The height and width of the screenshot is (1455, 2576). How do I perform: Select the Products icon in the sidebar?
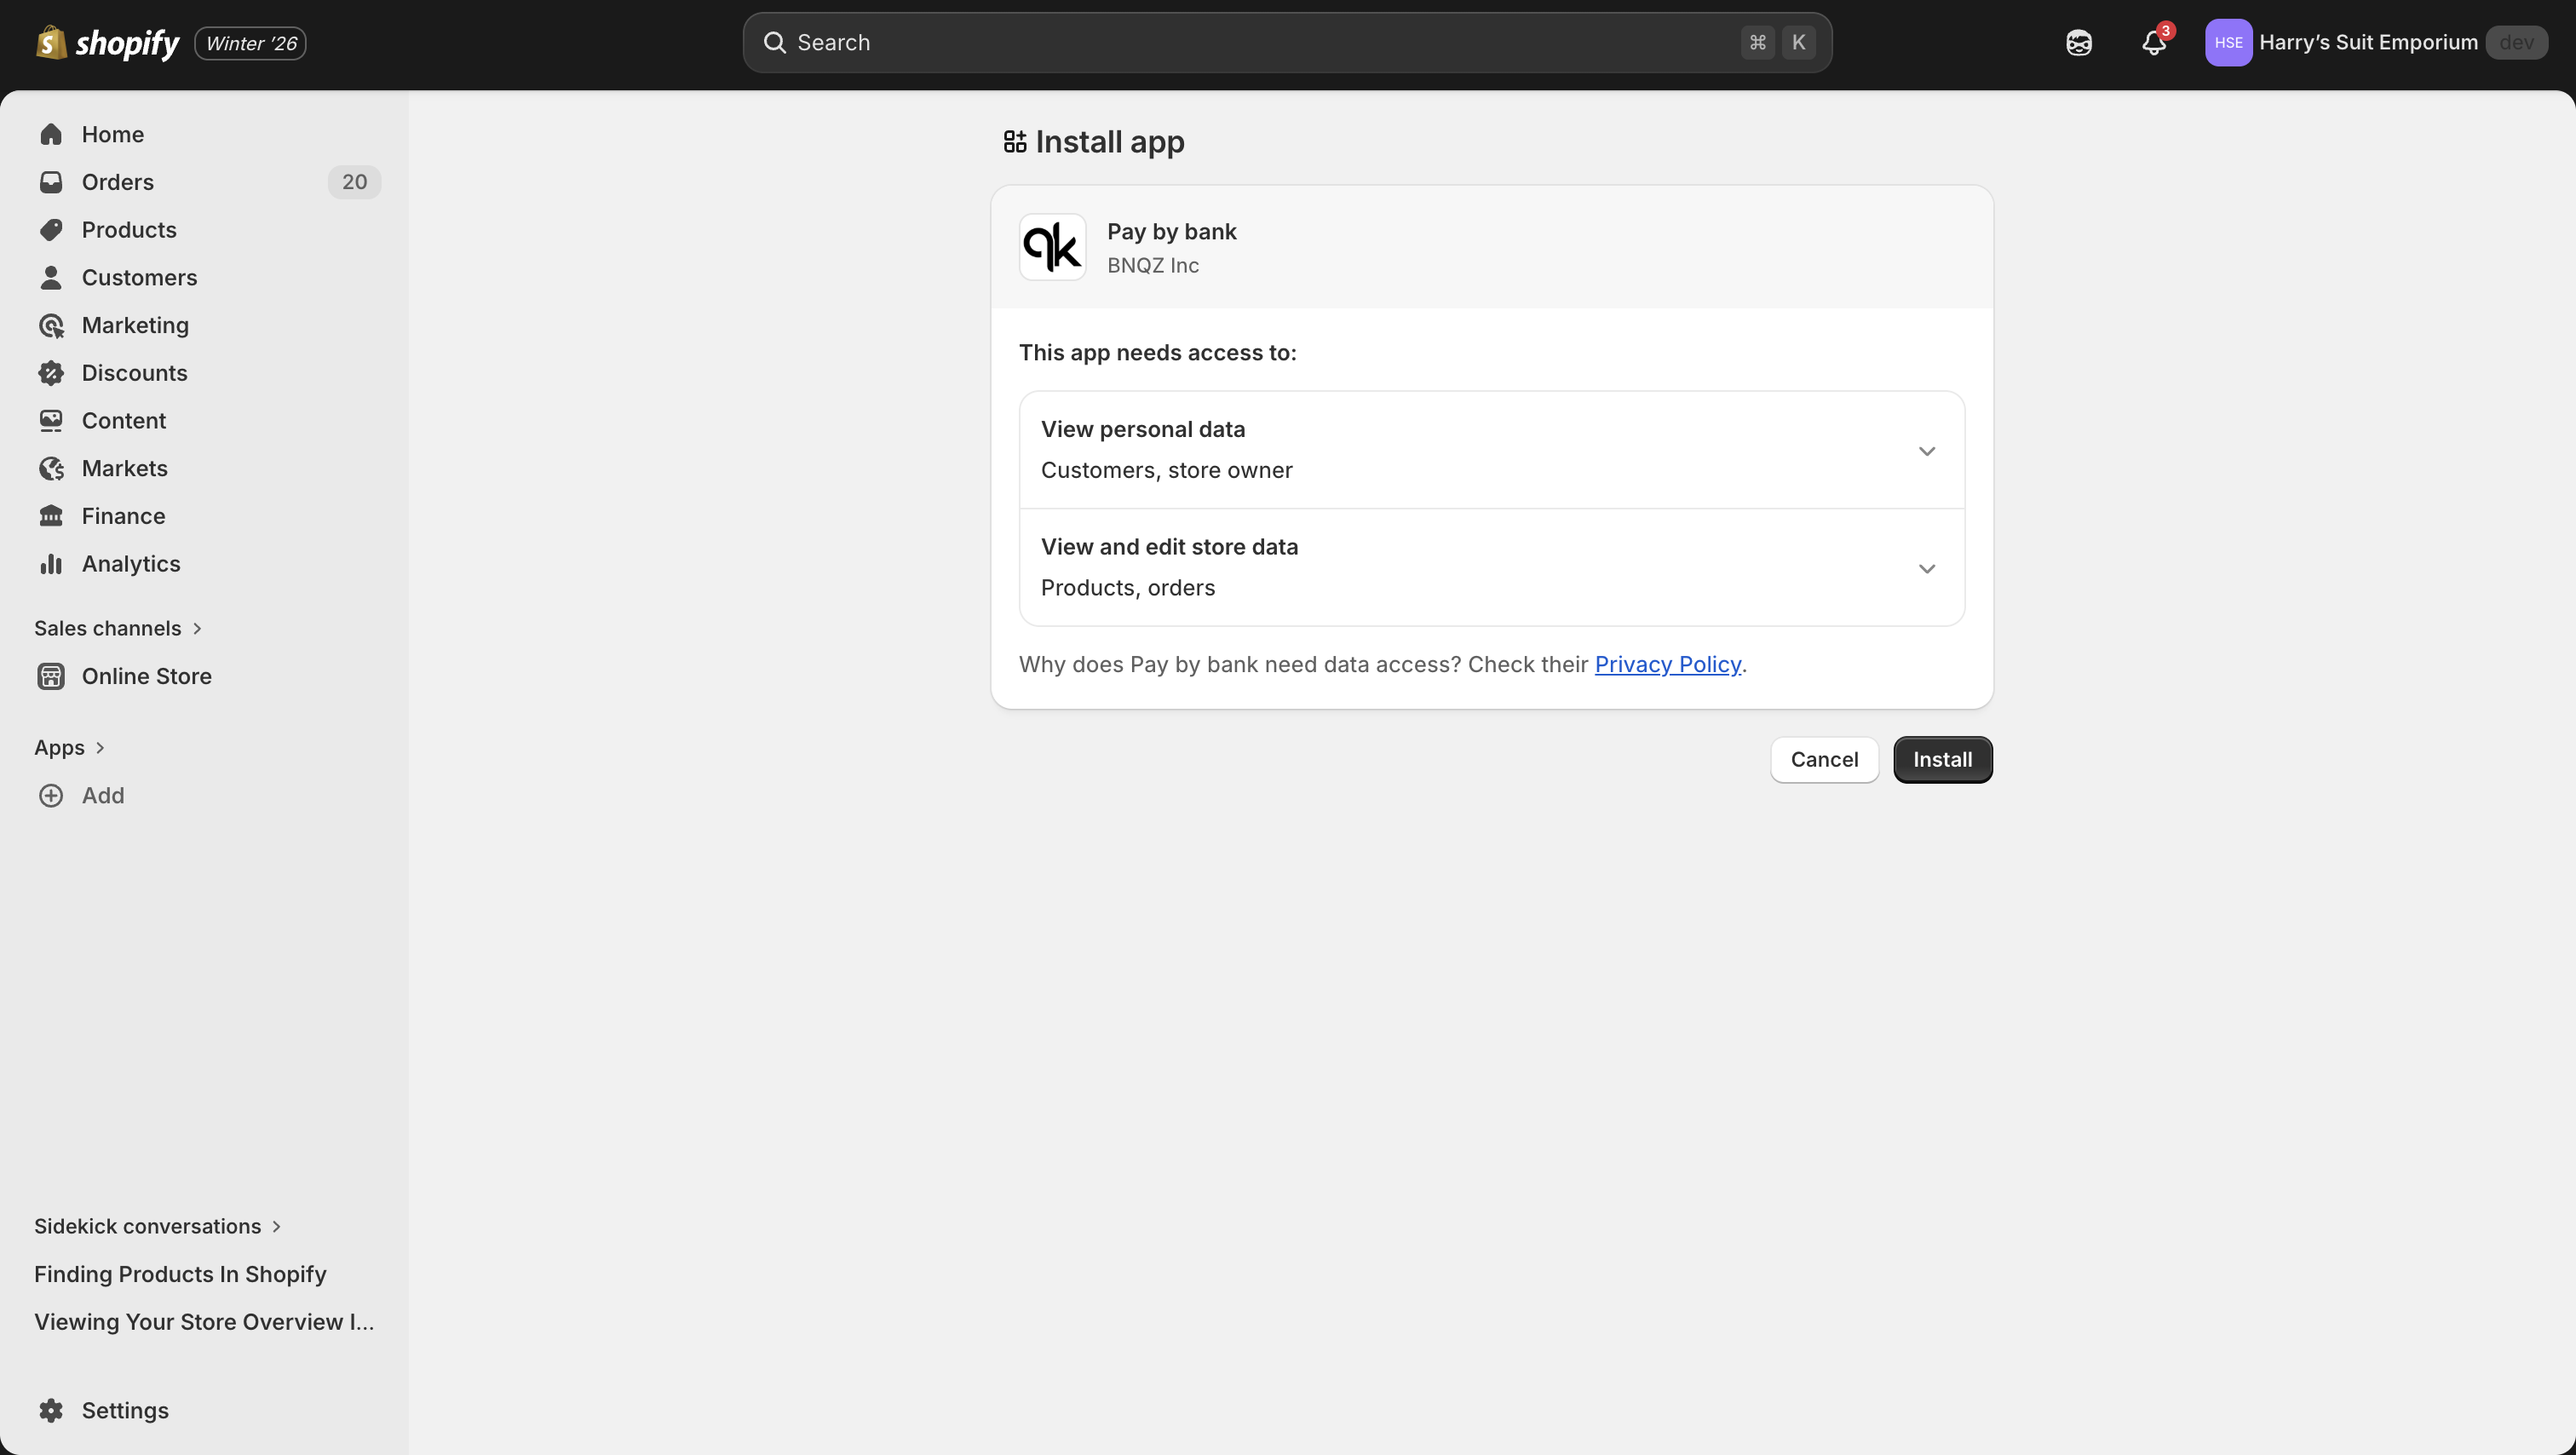(x=52, y=229)
